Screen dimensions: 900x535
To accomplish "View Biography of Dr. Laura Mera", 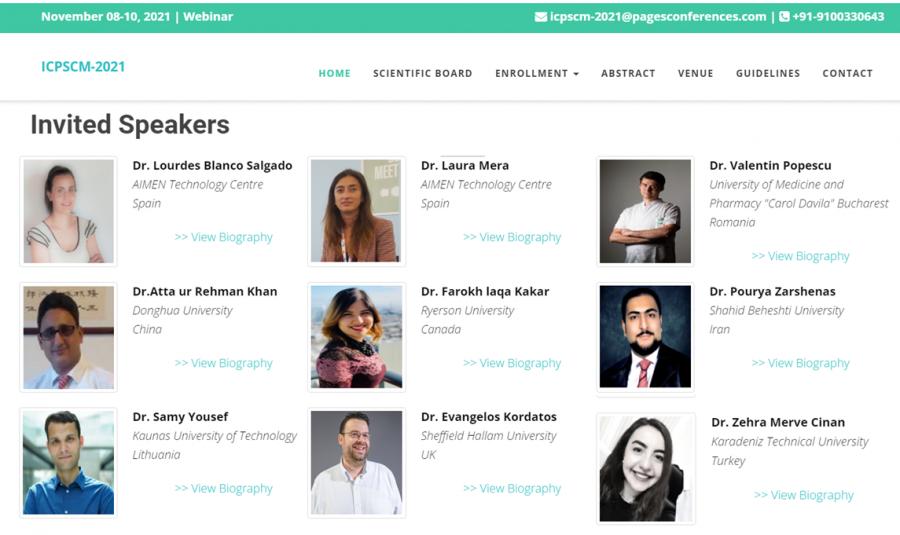I will pyautogui.click(x=512, y=237).
